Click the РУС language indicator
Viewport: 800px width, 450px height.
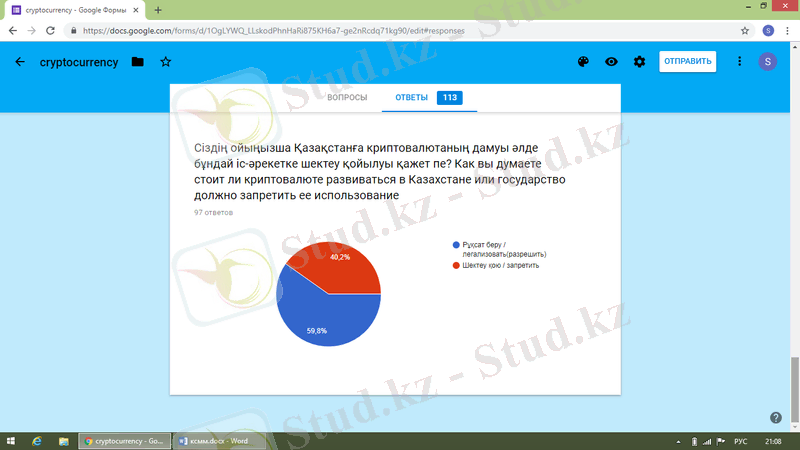click(740, 442)
